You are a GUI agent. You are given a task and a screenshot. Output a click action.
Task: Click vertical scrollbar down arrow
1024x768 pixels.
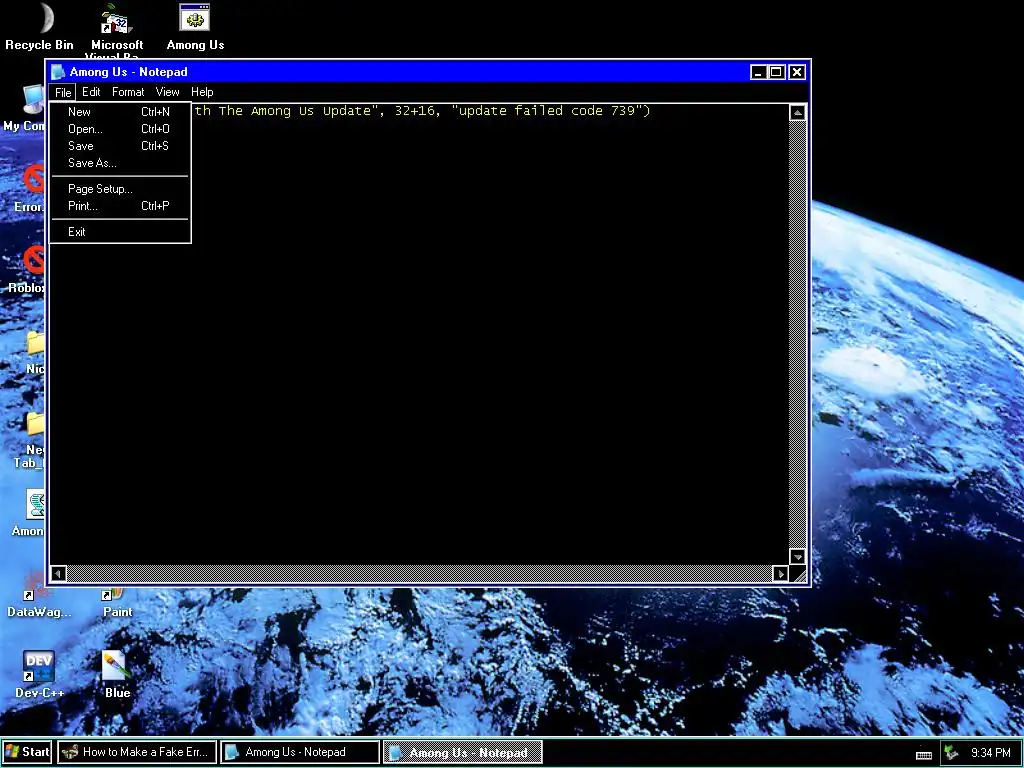click(797, 556)
